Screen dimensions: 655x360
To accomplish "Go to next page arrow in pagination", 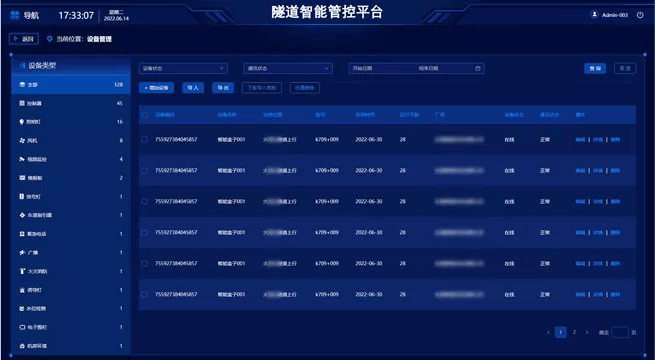I will (587, 332).
